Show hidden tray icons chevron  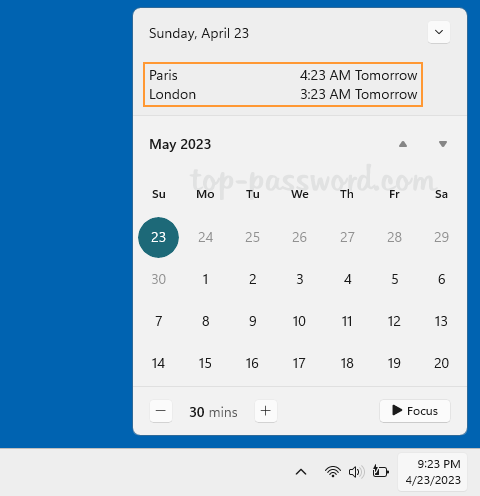301,472
